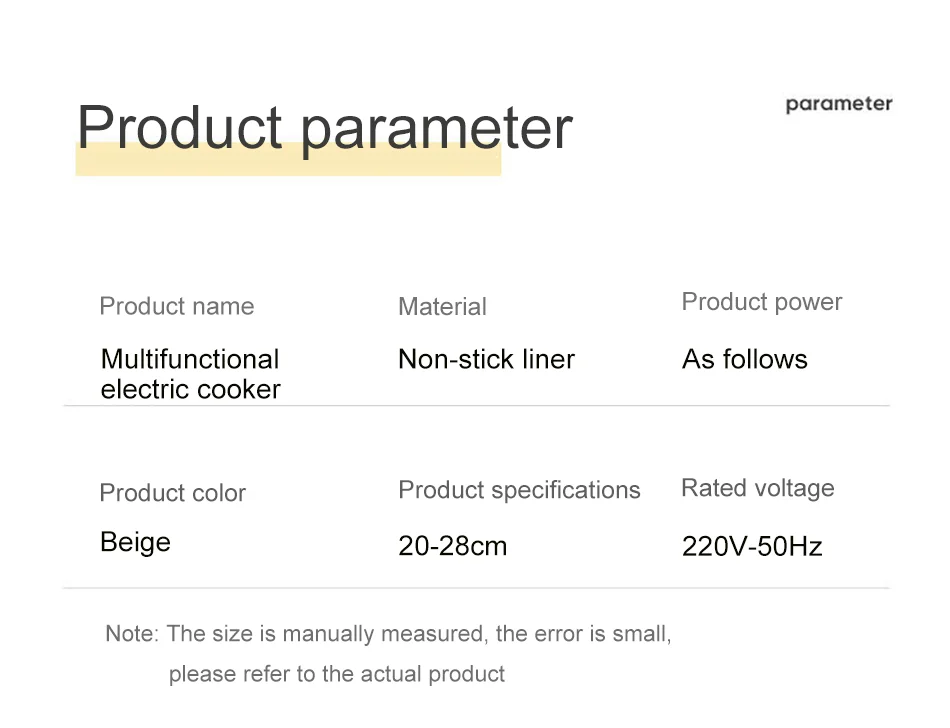Screen dimensions: 950x728
Task: Click the divider line below "Beige" row
Action: click(x=476, y=588)
